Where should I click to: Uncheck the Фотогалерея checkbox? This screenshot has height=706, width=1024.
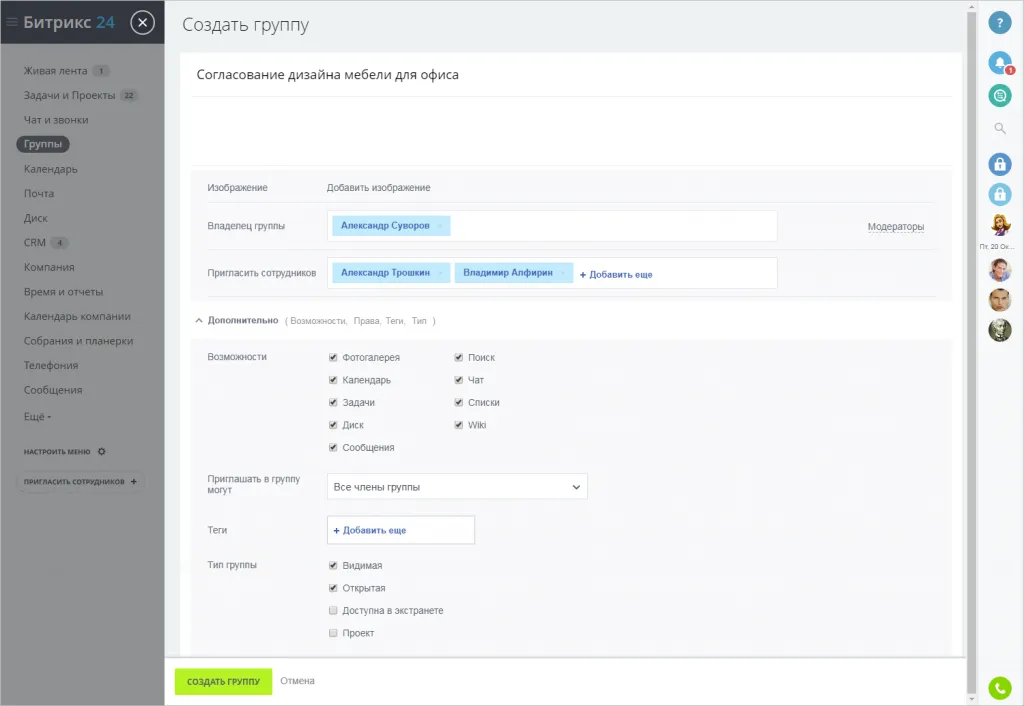point(333,357)
